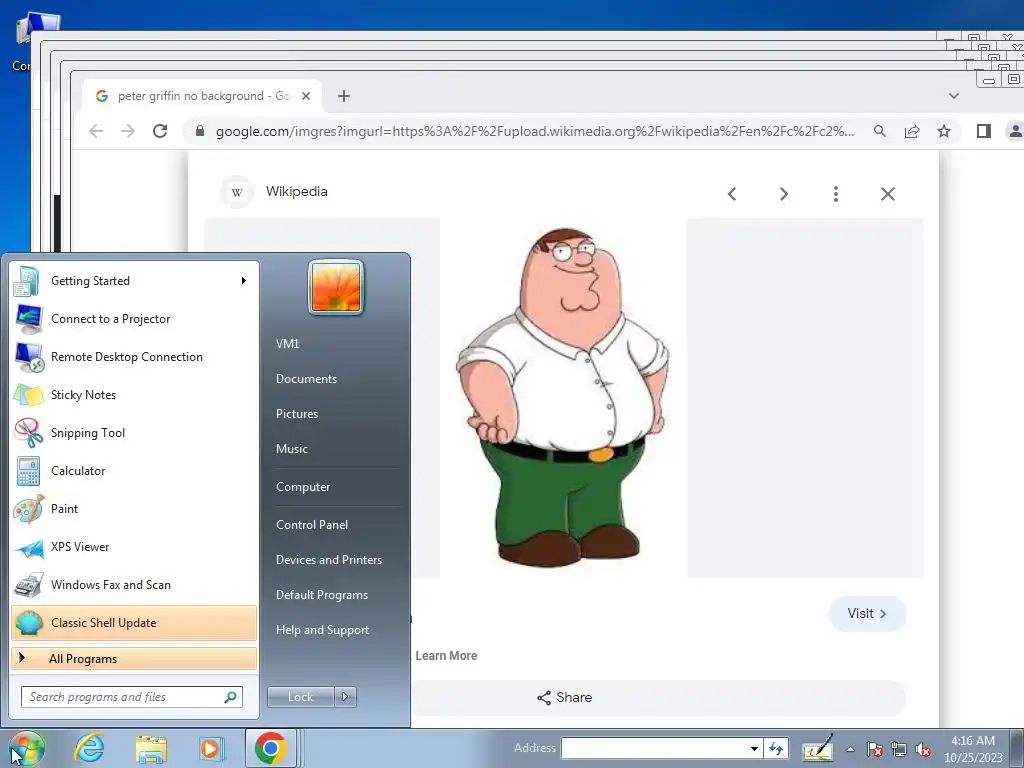1024x768 pixels.
Task: Click the Windows Fax and Scan icon
Action: [x=29, y=585]
